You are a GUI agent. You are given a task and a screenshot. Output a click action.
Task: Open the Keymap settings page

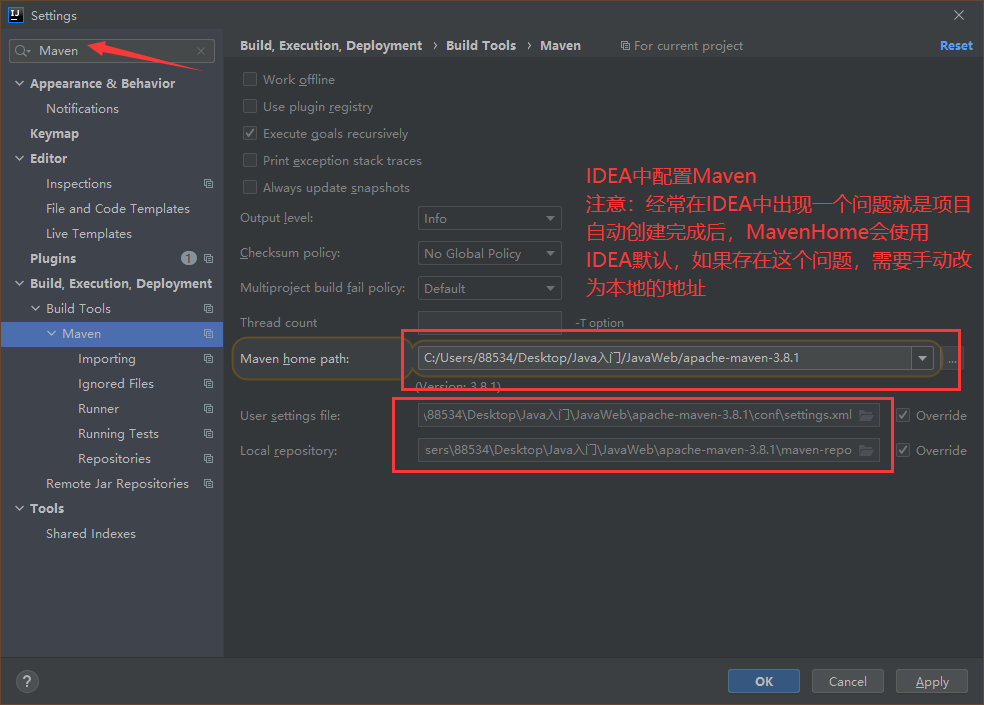(x=55, y=134)
